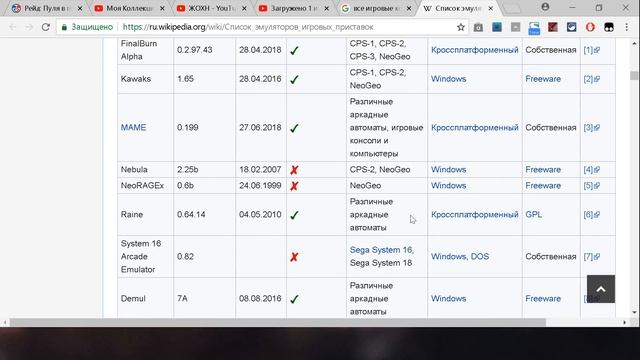Click the gray square extension icon
The image size is (640, 360).
click(516, 27)
